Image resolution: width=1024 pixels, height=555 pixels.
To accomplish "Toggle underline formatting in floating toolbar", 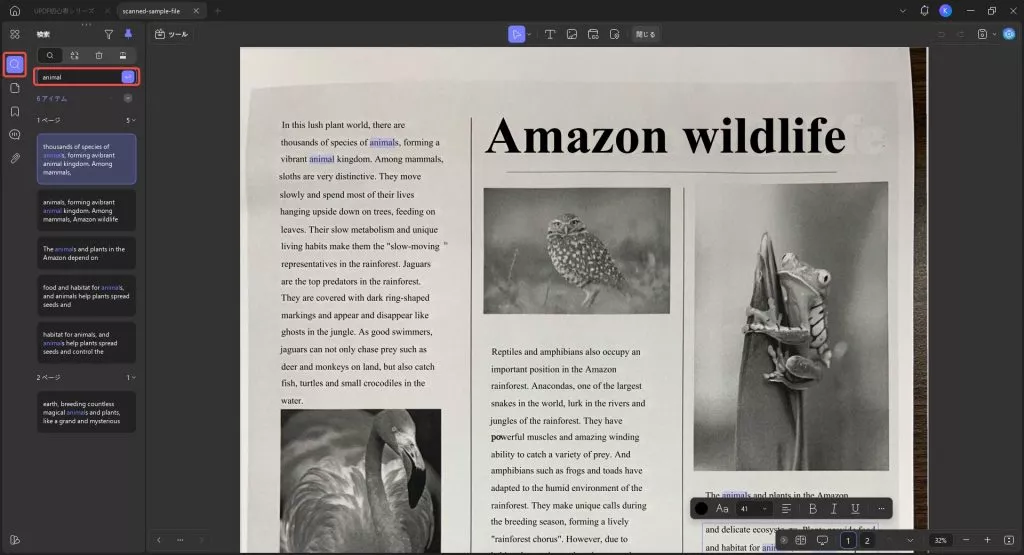I will (855, 509).
